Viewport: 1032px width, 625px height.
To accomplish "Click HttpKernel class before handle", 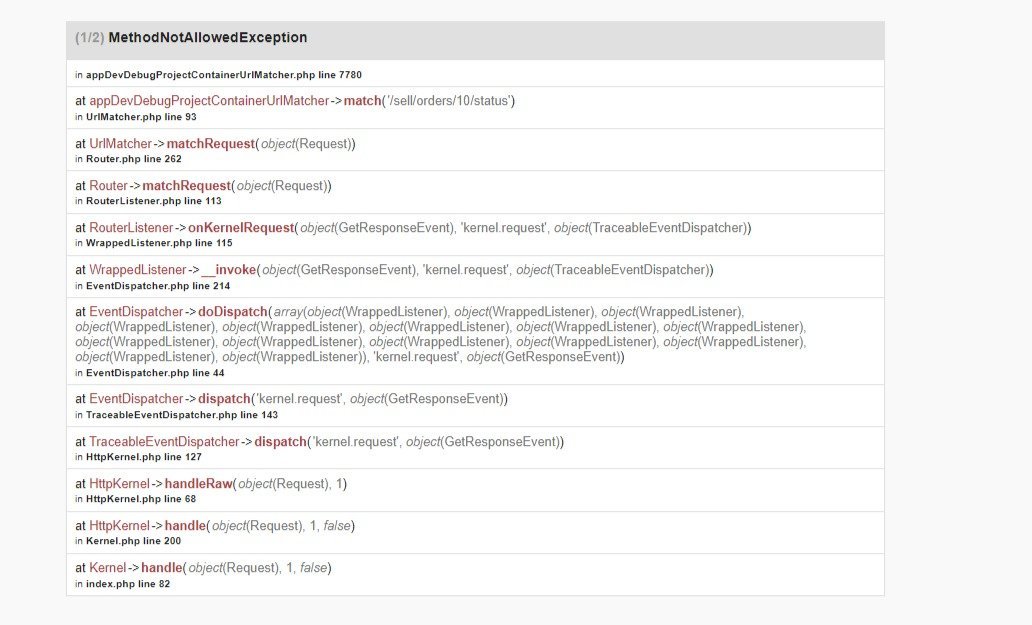I will [119, 526].
